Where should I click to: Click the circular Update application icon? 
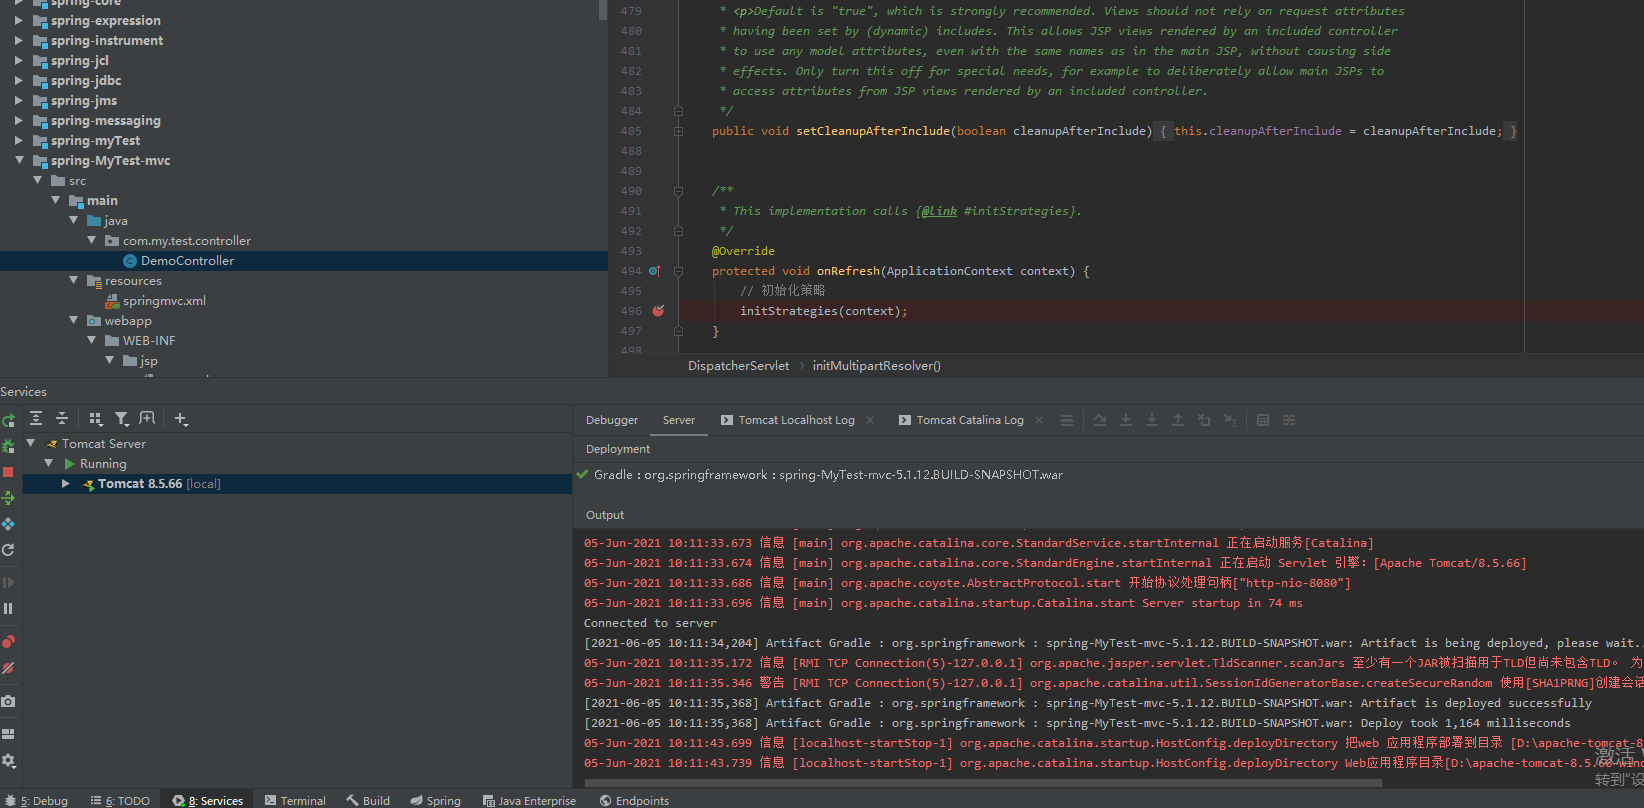pyautogui.click(x=8, y=550)
